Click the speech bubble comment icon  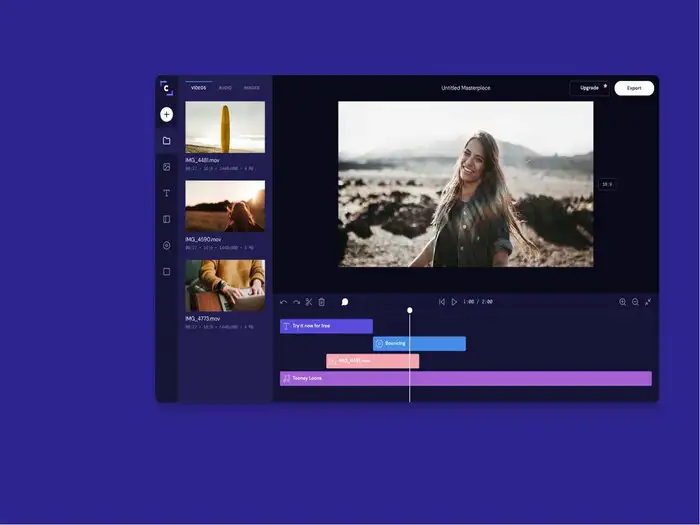345,302
